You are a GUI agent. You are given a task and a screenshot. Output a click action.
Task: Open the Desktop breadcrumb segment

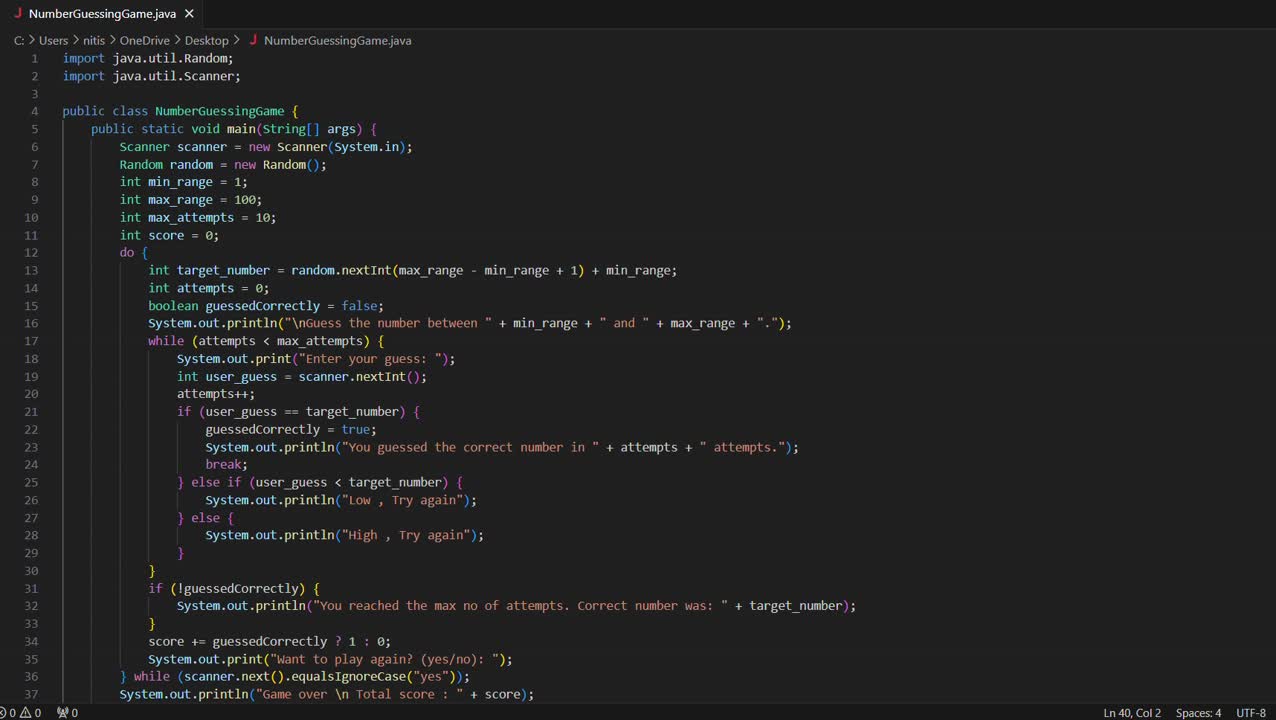tap(206, 40)
